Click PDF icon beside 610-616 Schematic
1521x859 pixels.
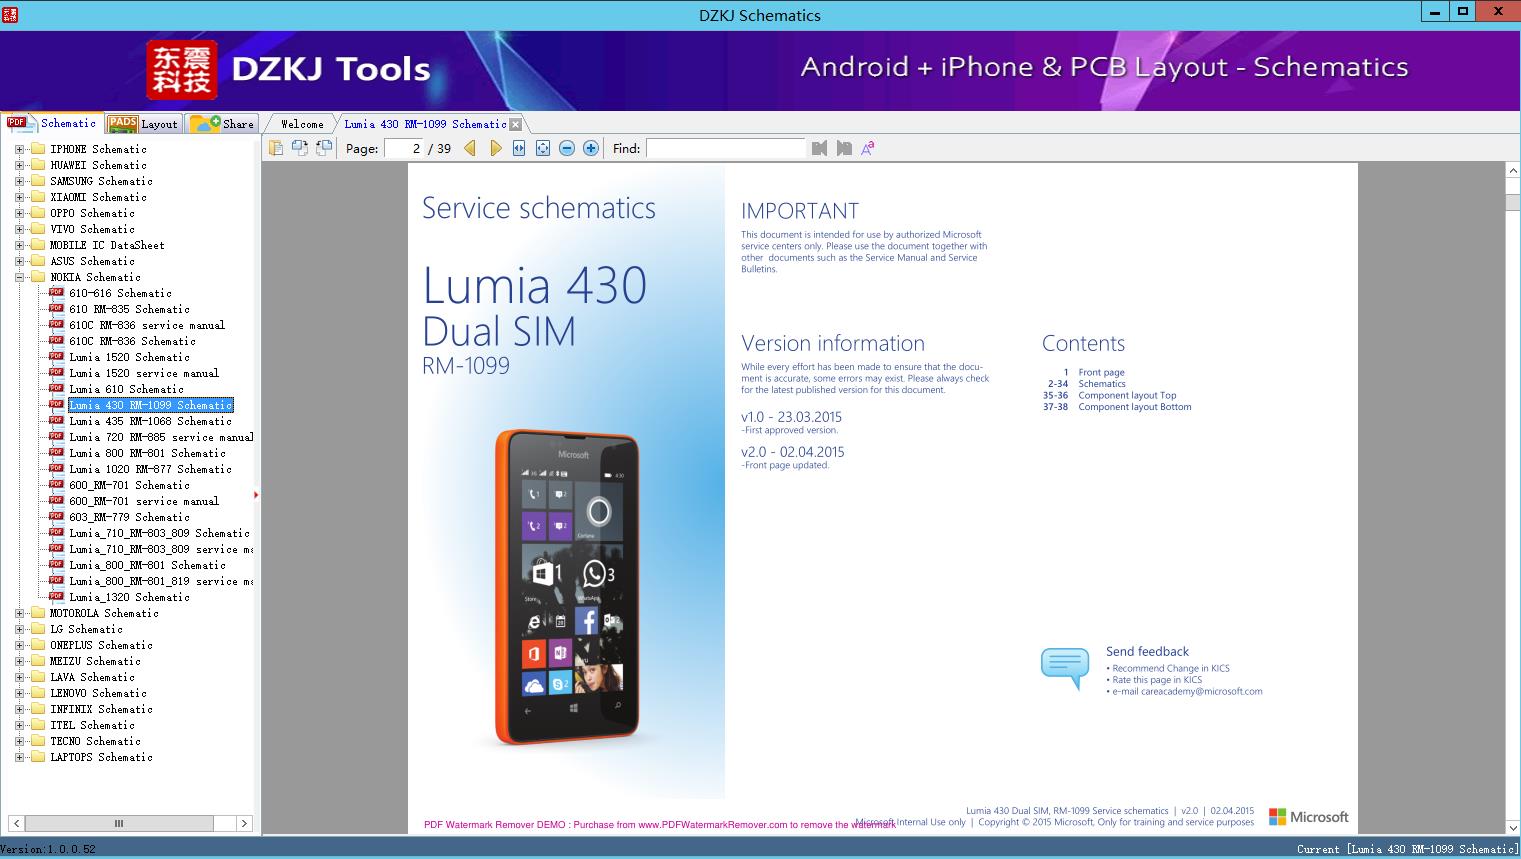coord(57,293)
